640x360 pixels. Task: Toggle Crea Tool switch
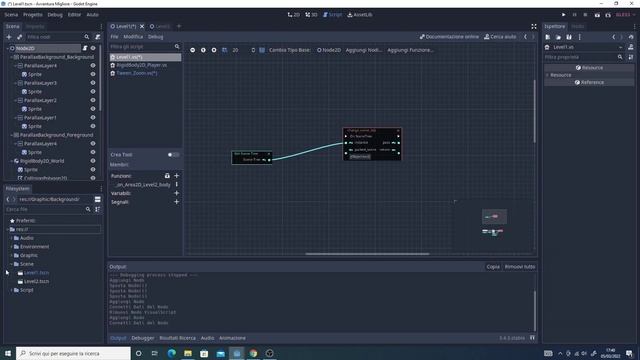click(173, 155)
